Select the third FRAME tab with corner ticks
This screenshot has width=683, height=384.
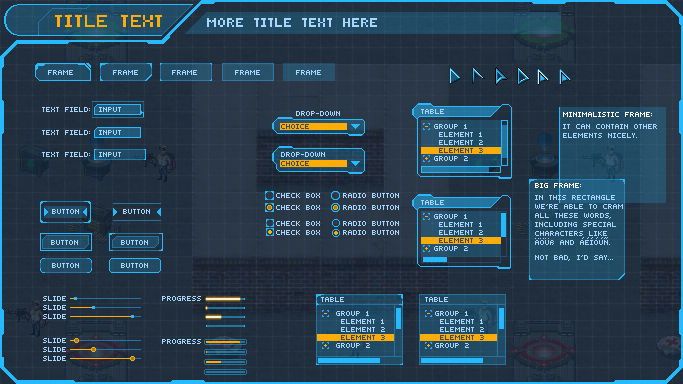186,72
